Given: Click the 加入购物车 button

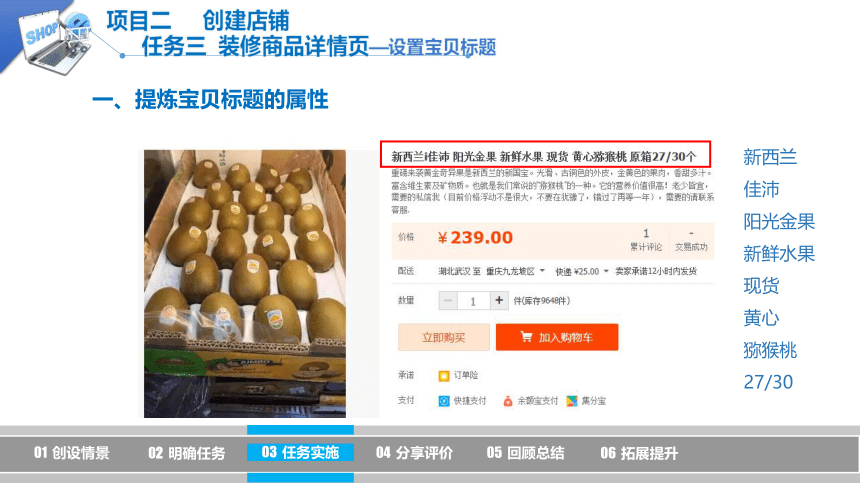Looking at the screenshot, I should [557, 337].
